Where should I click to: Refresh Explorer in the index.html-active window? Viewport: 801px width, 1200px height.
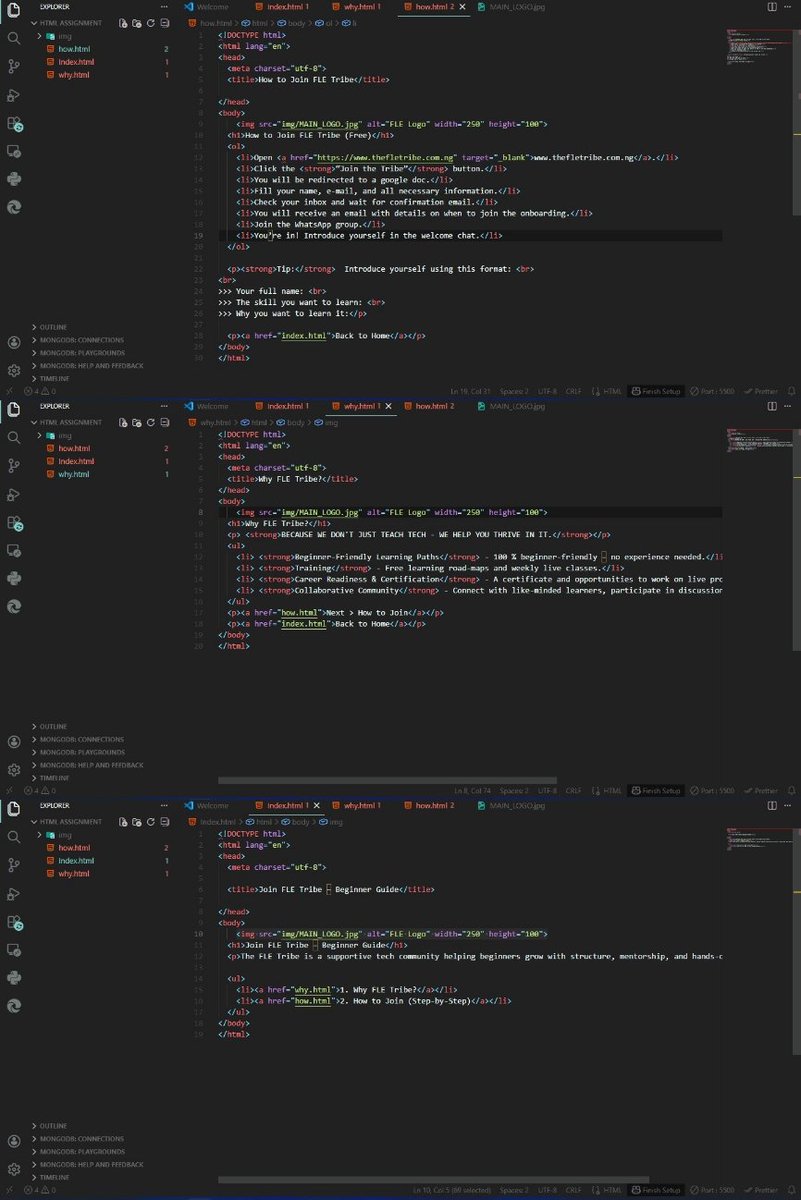click(150, 821)
